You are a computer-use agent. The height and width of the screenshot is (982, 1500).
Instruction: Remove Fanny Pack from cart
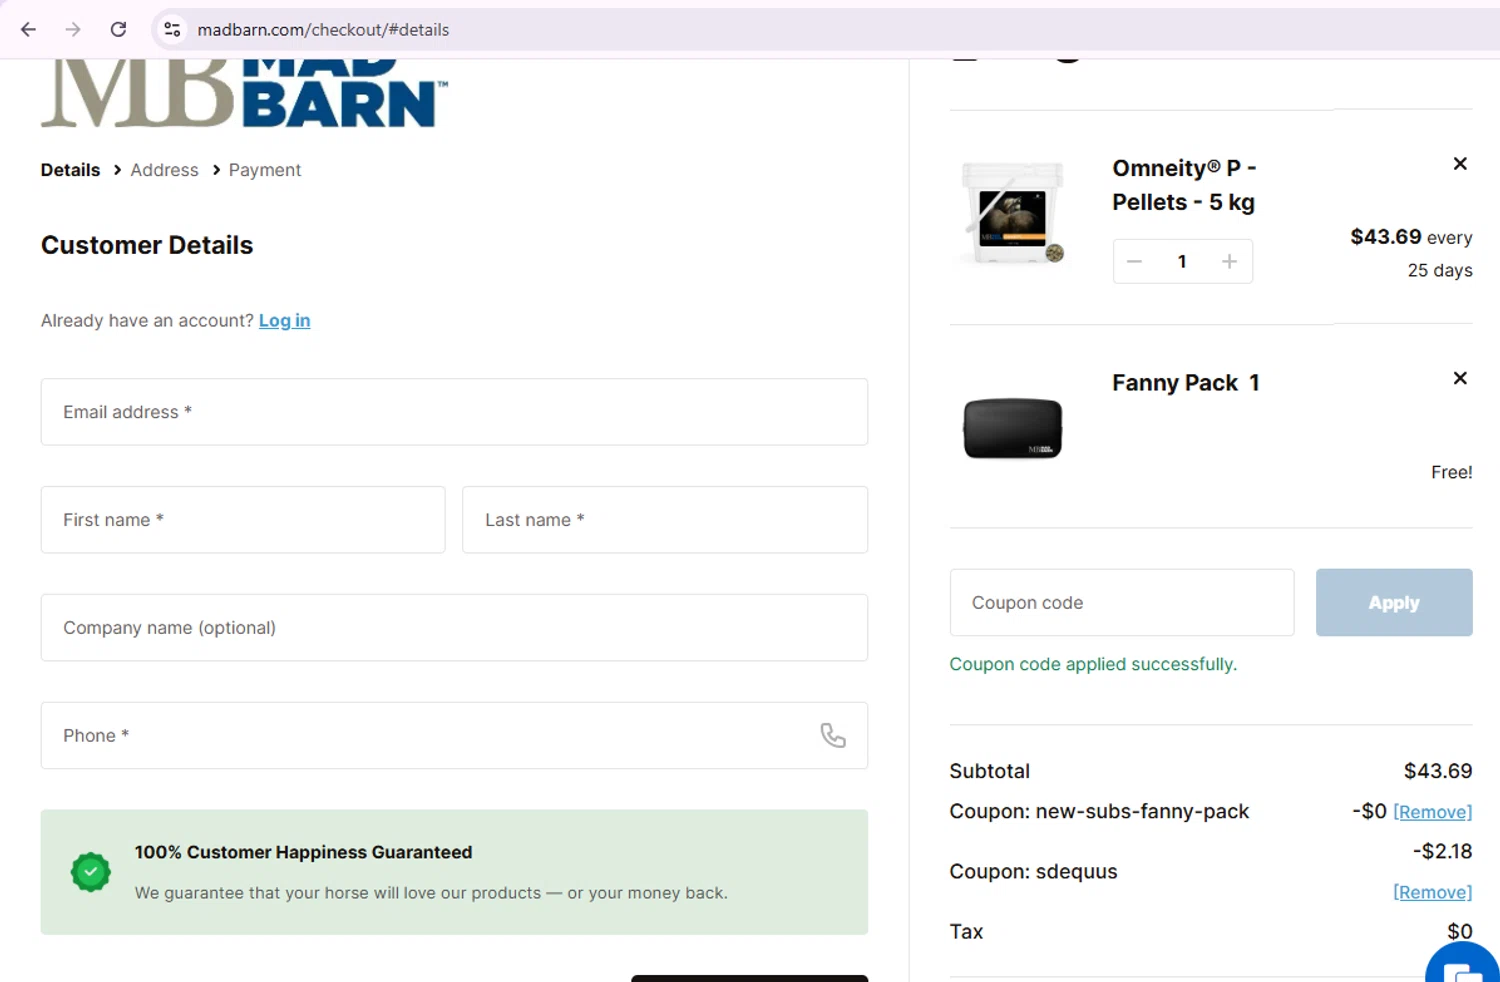coord(1460,378)
